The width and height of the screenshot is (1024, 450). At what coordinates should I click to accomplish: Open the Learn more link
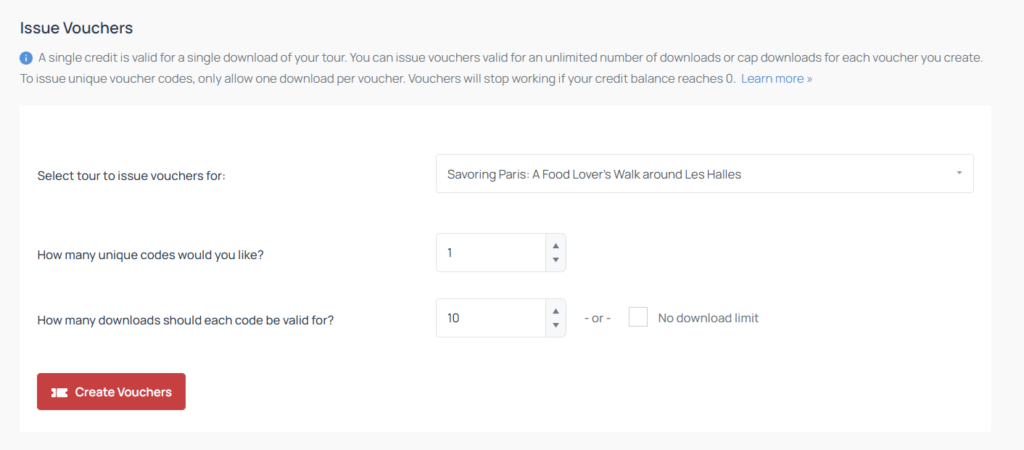point(776,78)
